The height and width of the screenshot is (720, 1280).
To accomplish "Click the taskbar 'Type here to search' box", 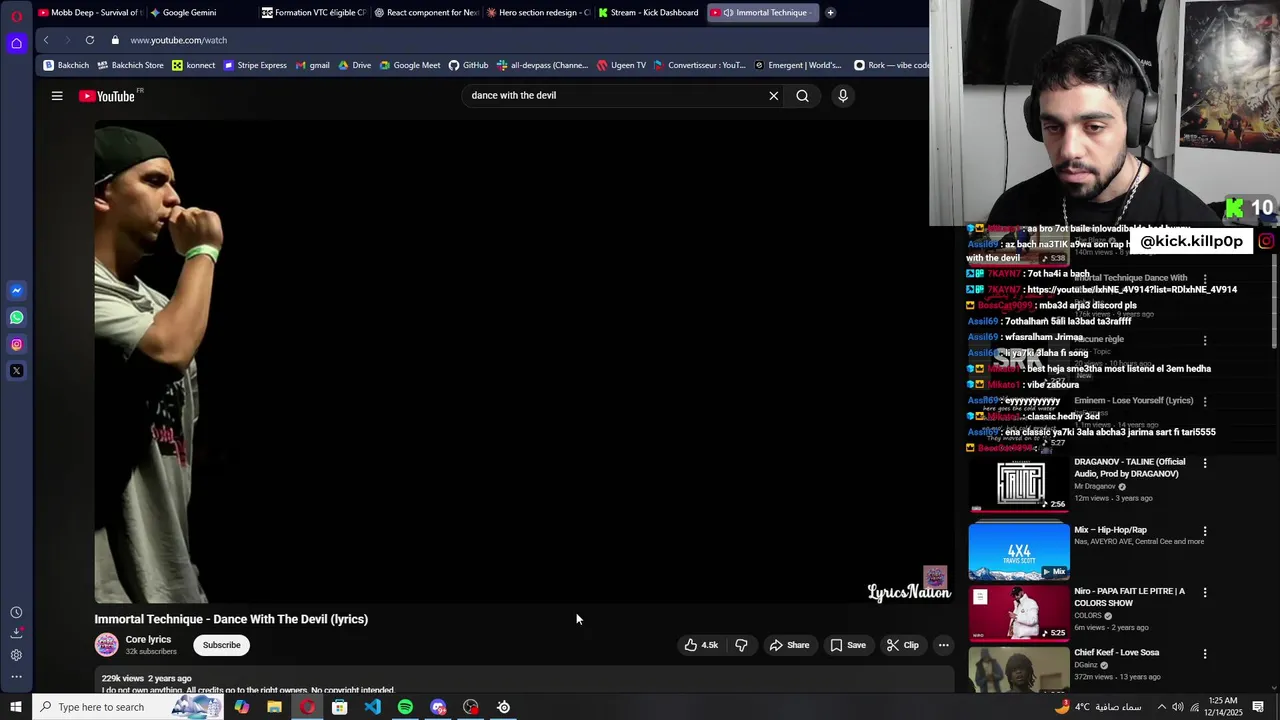I will point(127,707).
